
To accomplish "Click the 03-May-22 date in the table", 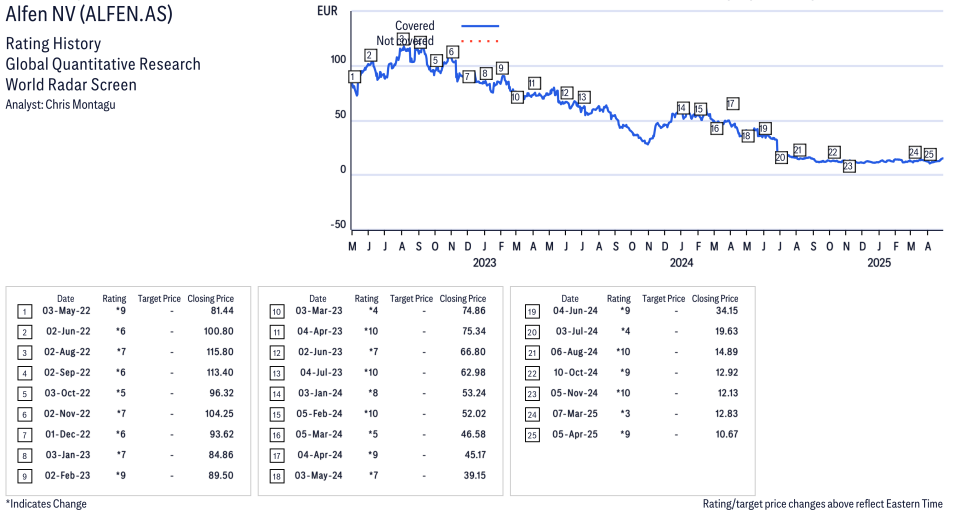I will pos(66,310).
